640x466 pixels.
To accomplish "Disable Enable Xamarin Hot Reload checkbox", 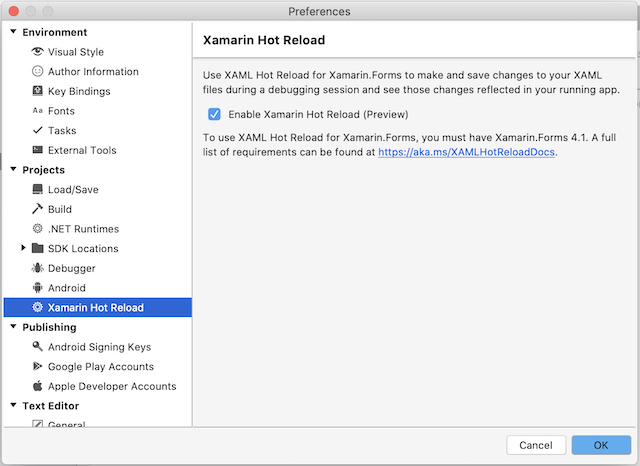I will coord(214,114).
